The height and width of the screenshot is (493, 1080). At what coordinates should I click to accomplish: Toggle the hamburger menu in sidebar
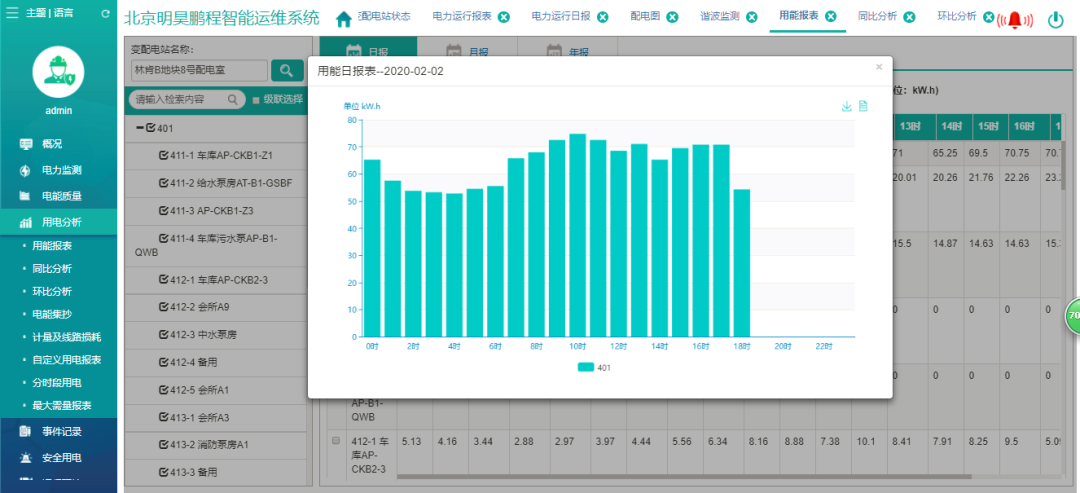pos(11,14)
